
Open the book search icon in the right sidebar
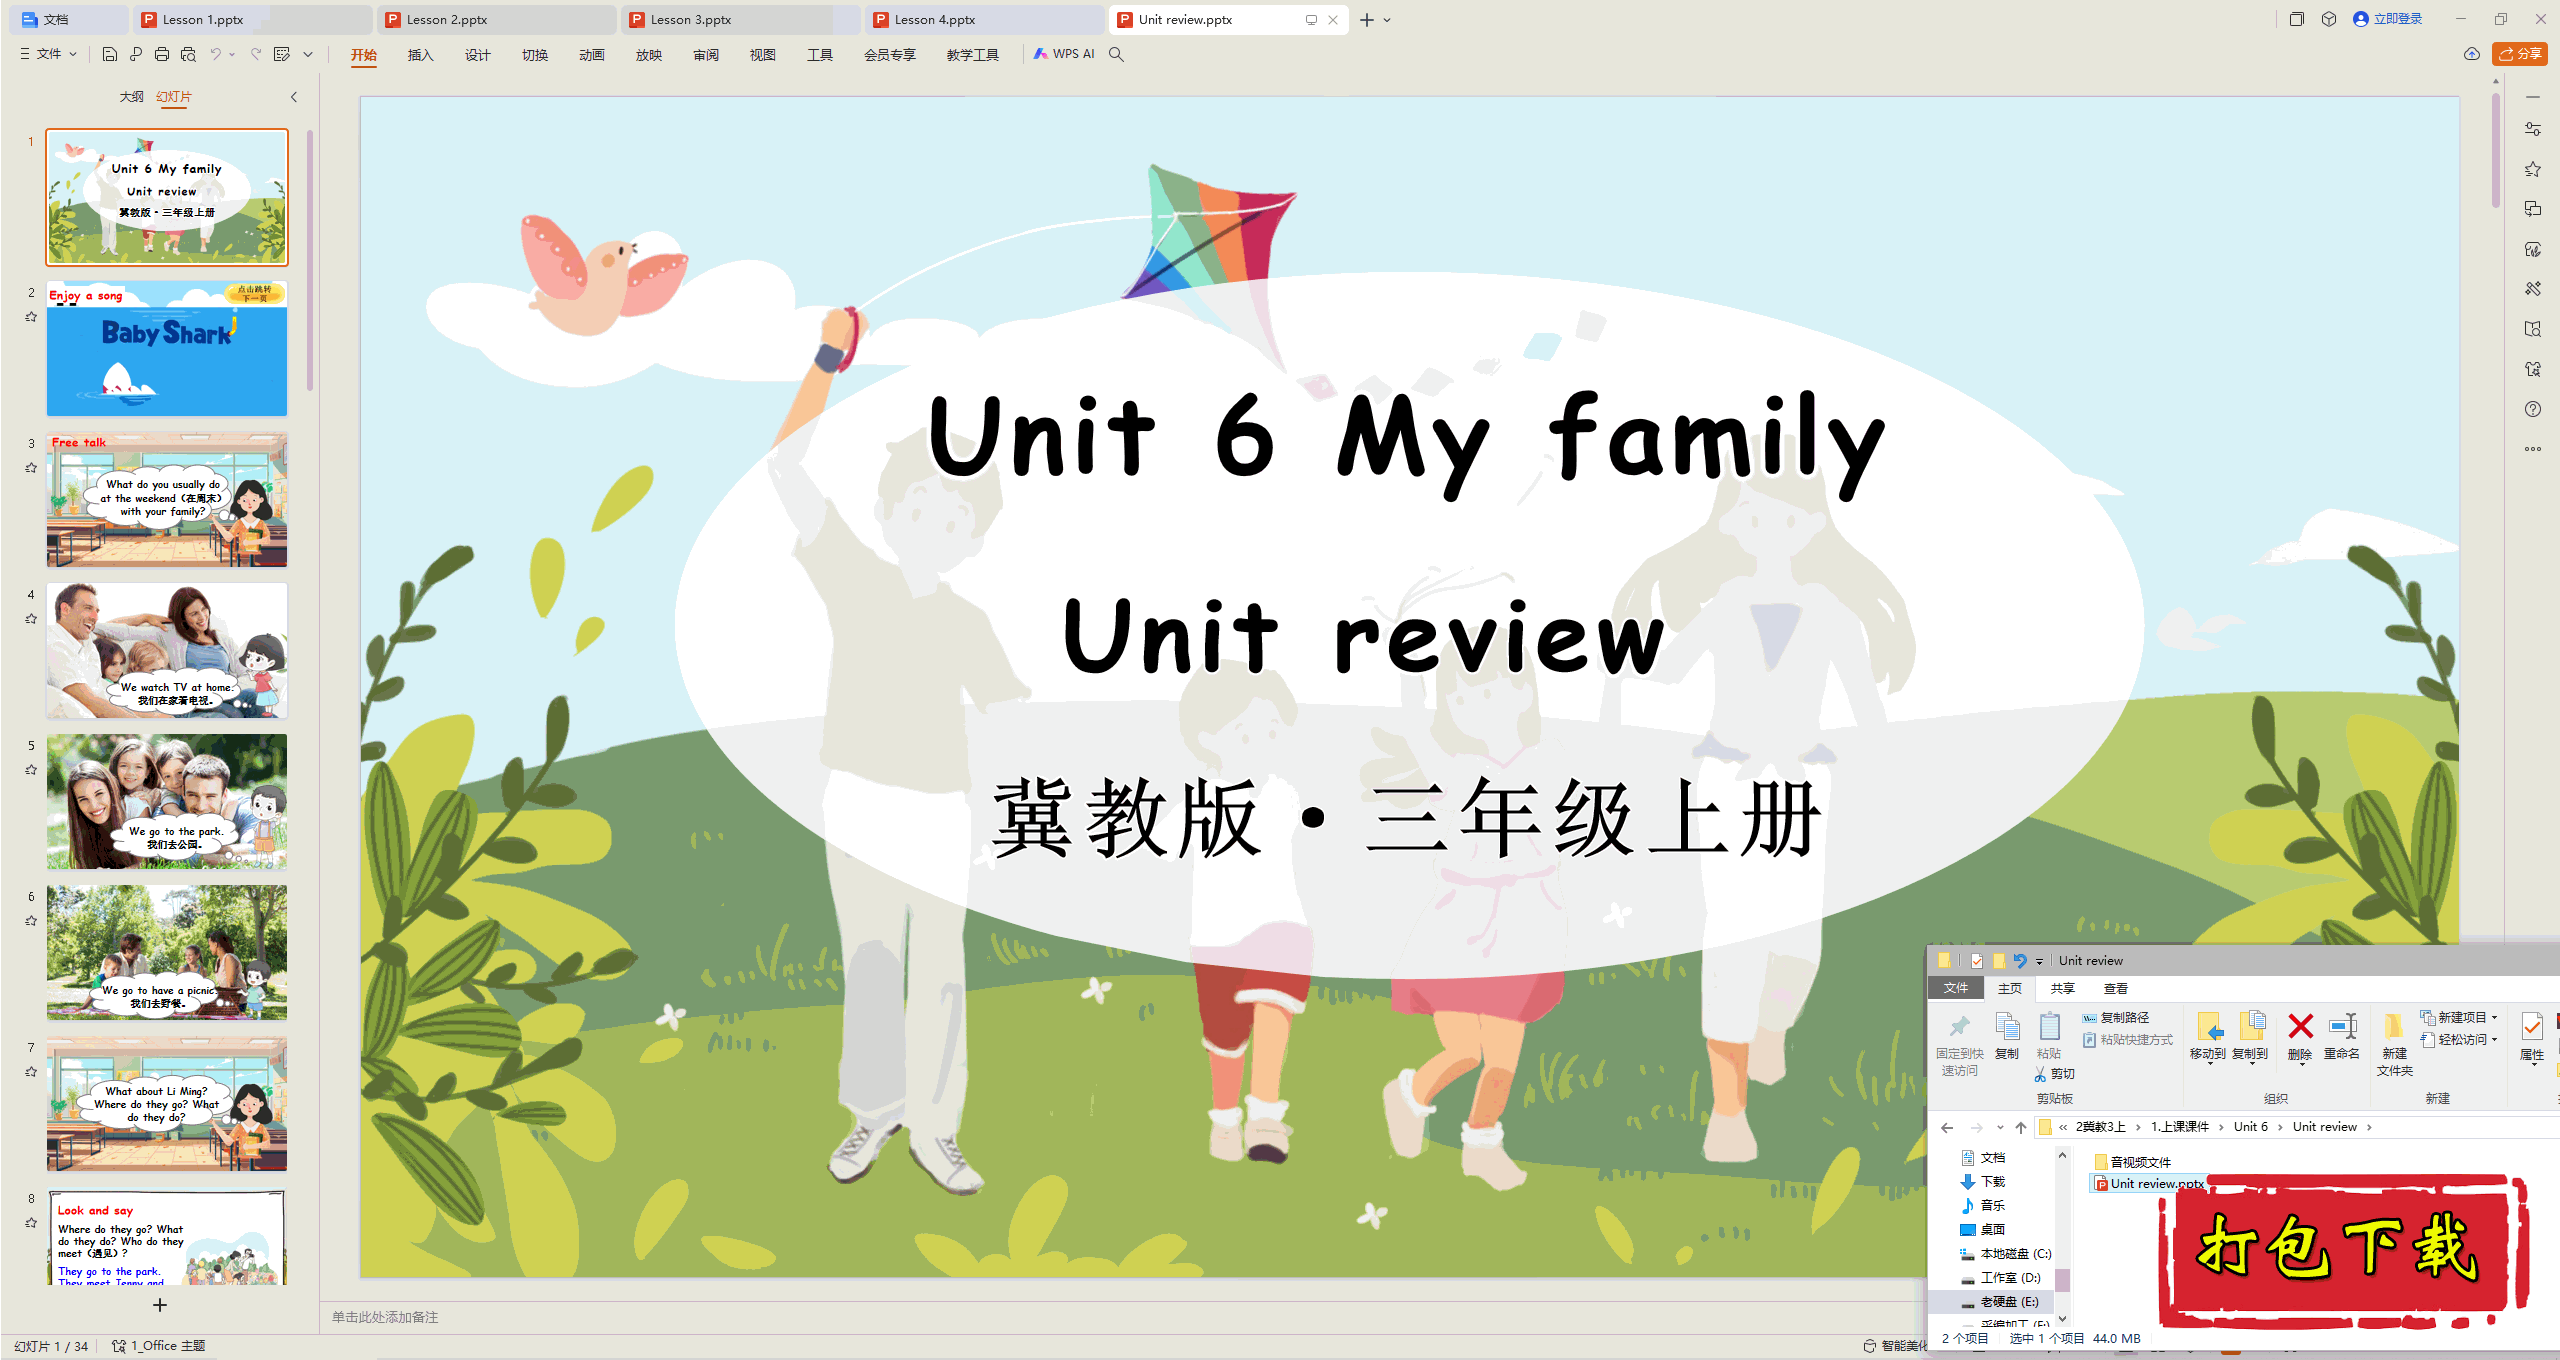click(x=2533, y=329)
